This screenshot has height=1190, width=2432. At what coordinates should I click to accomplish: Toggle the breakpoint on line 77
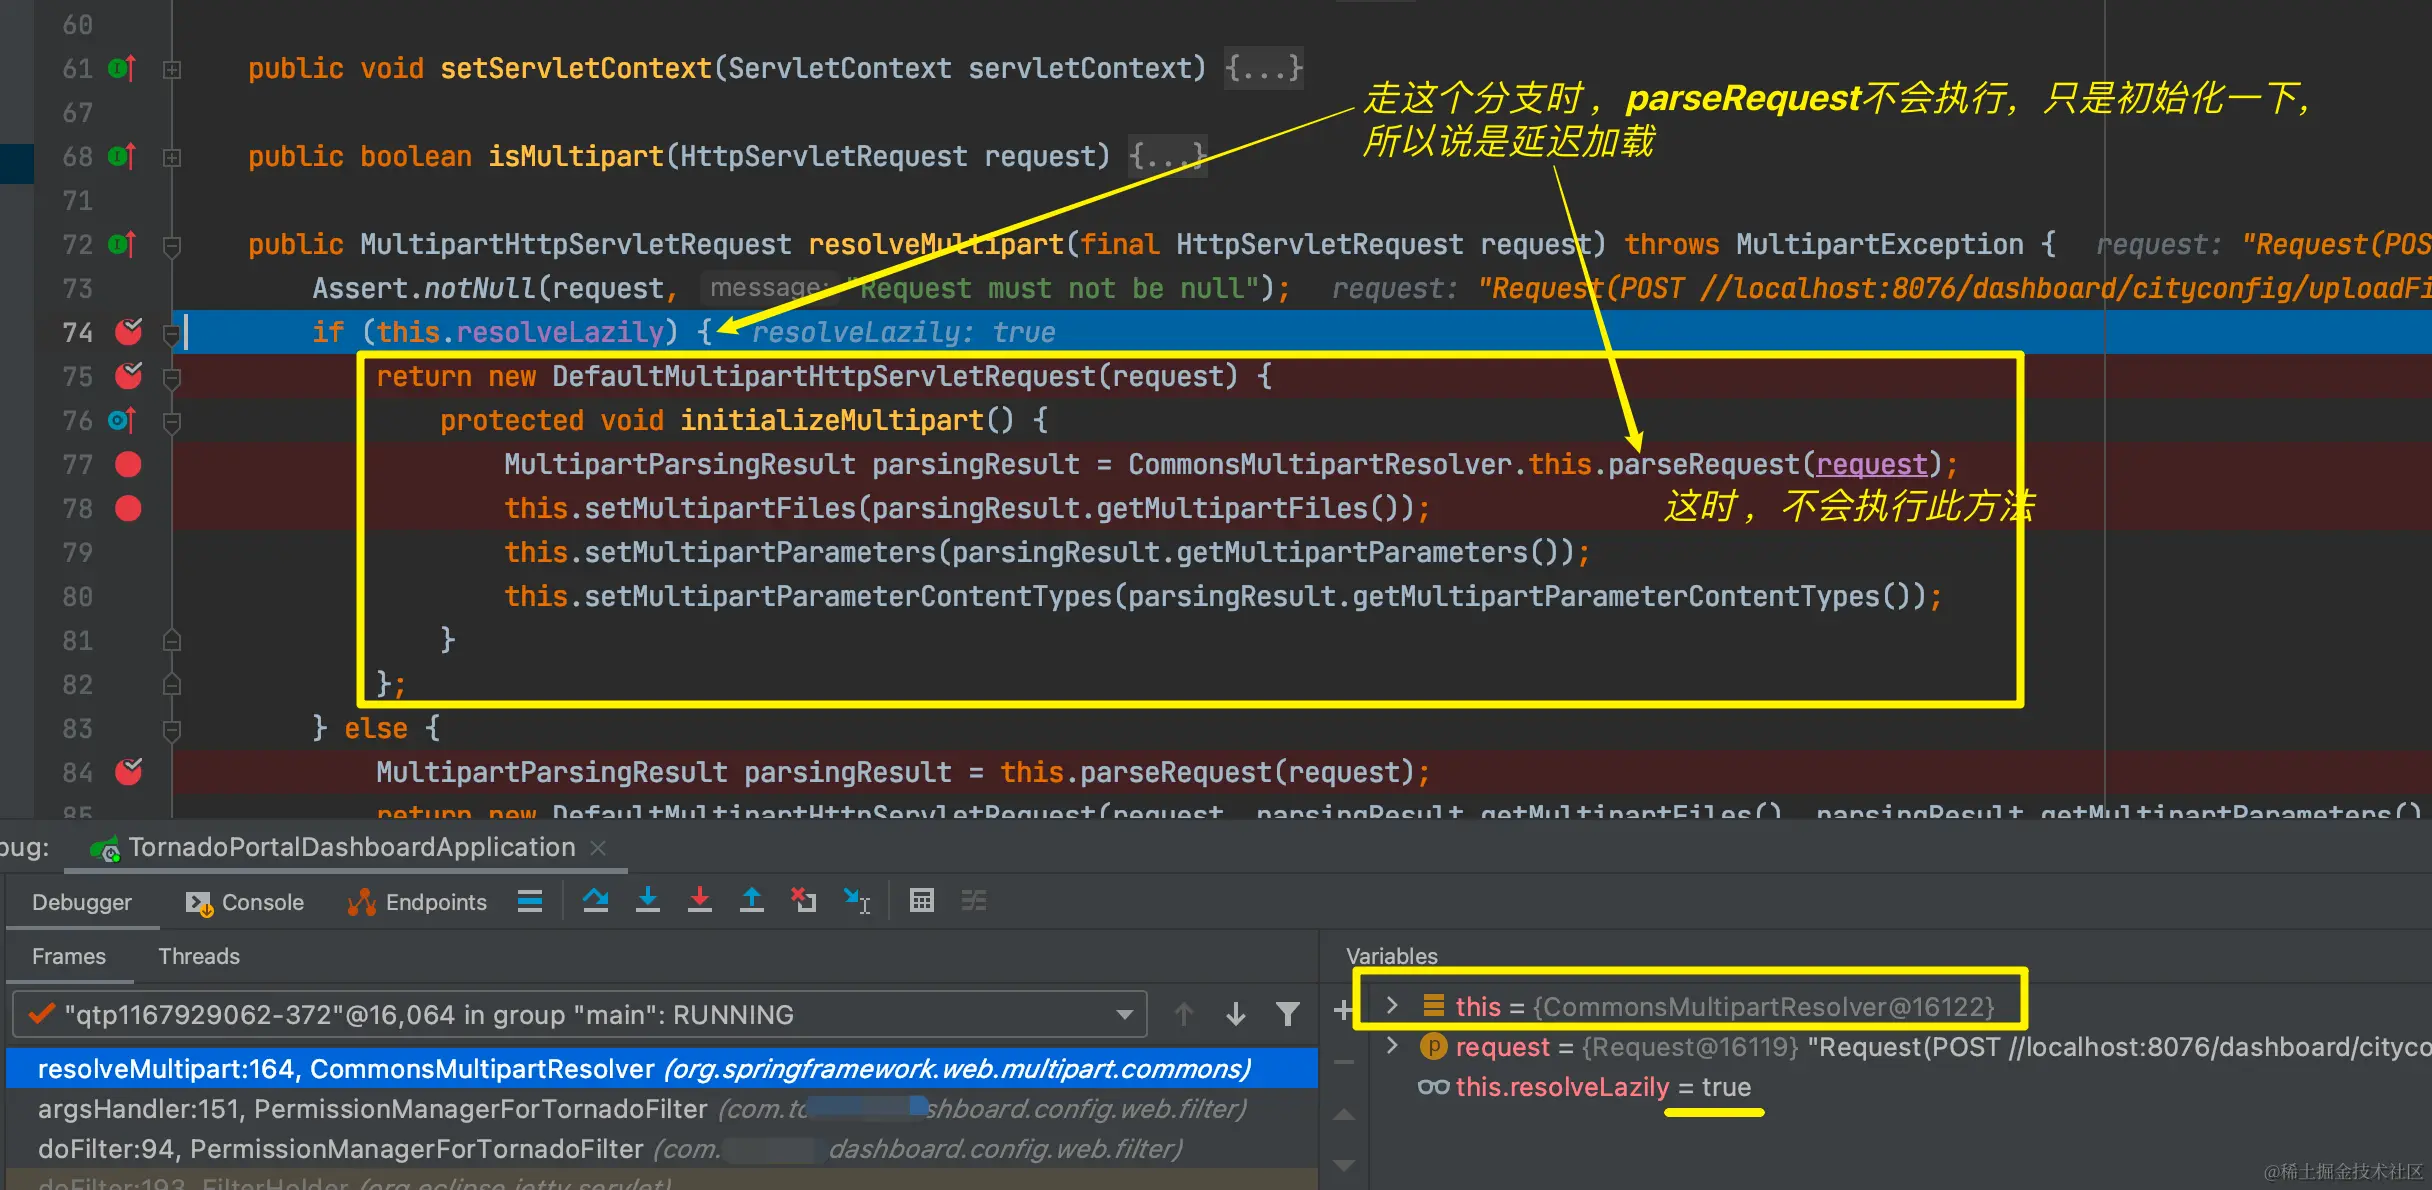coord(128,465)
